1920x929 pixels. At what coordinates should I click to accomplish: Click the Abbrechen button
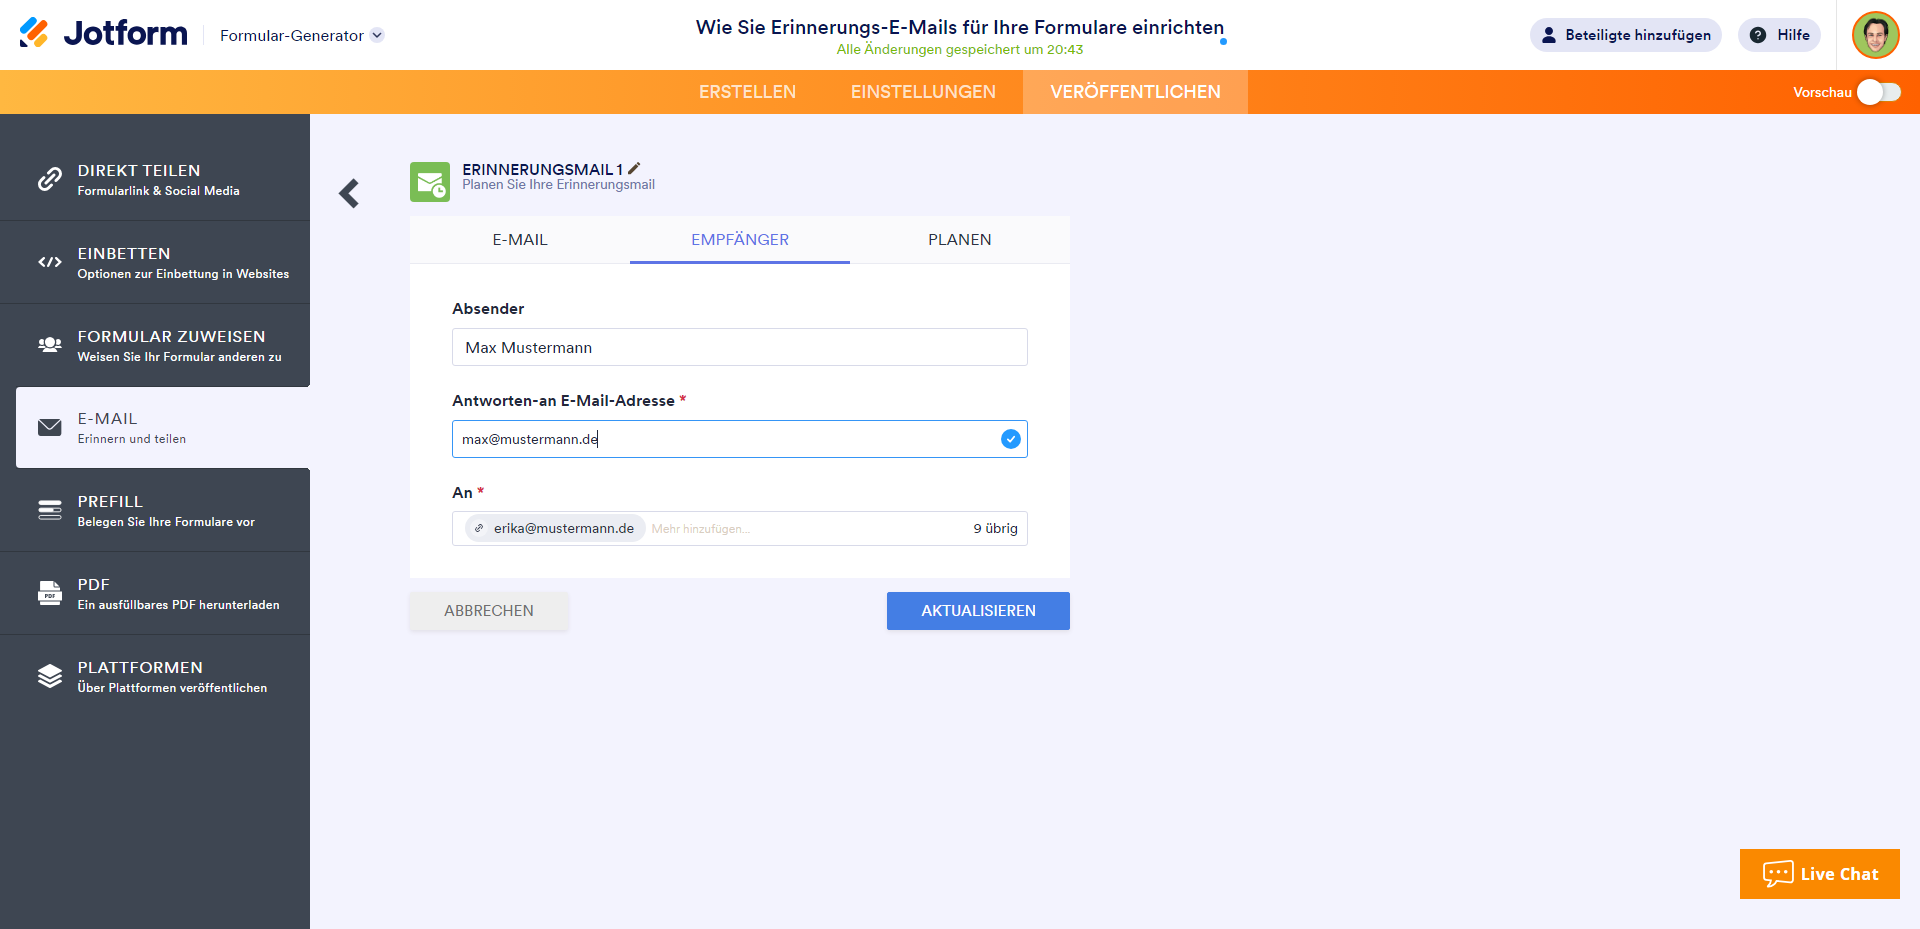(489, 611)
